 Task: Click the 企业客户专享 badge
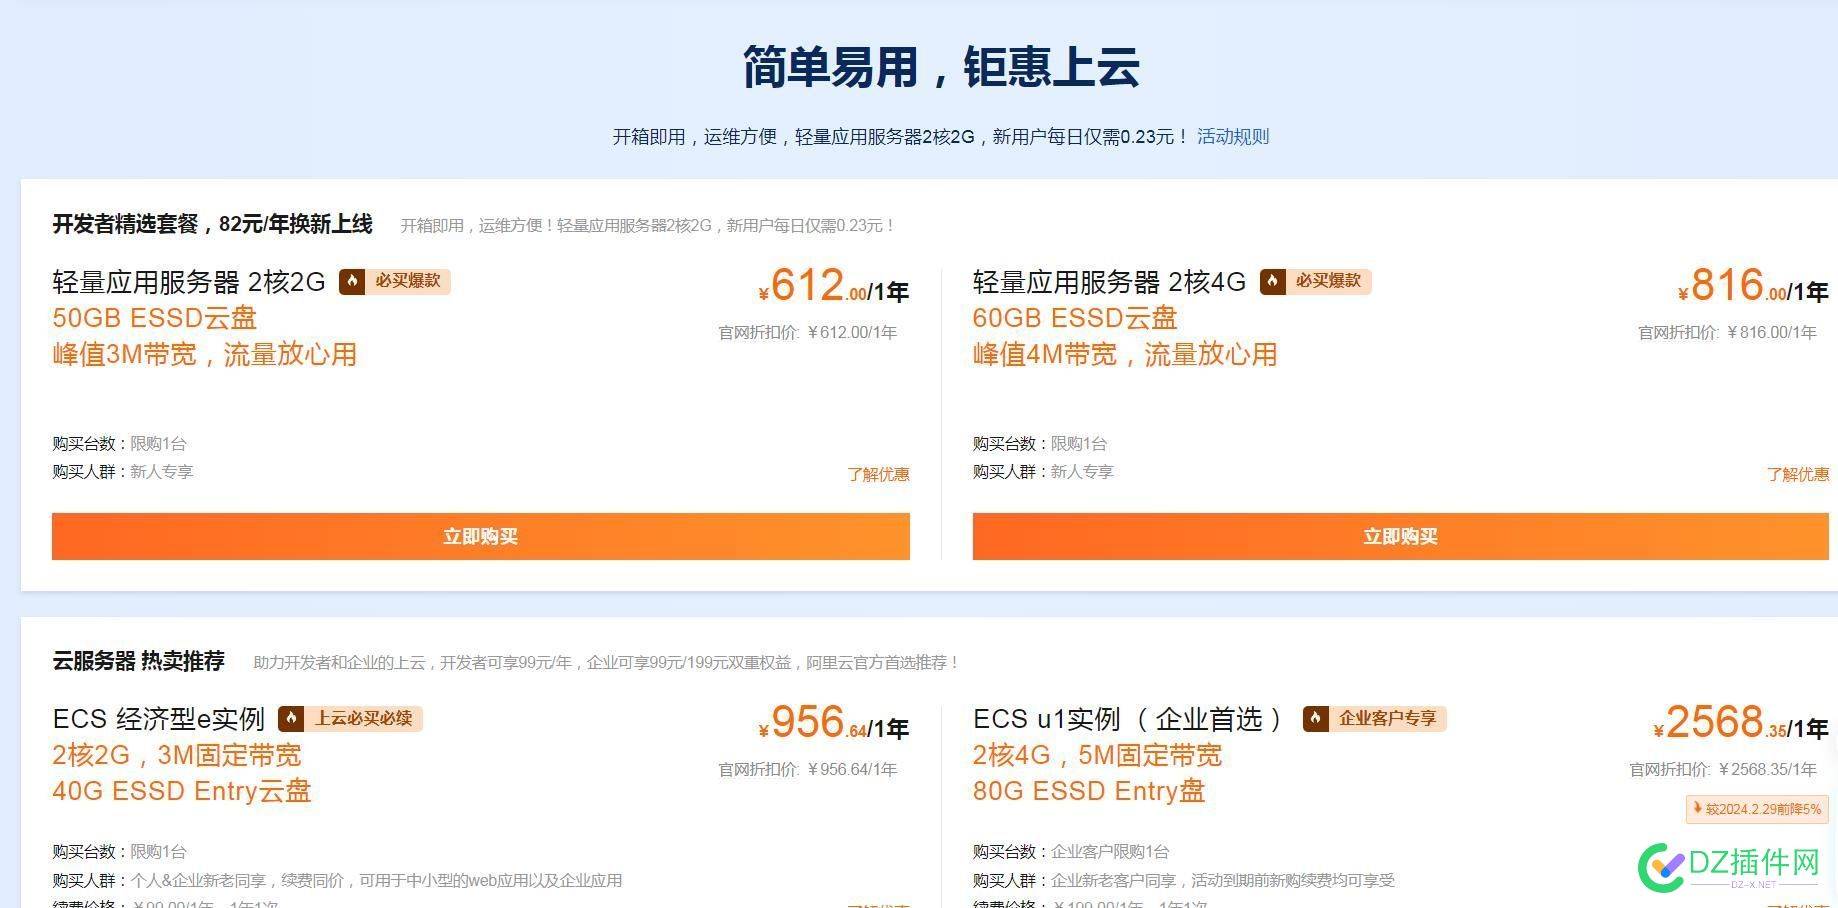(x=1375, y=718)
